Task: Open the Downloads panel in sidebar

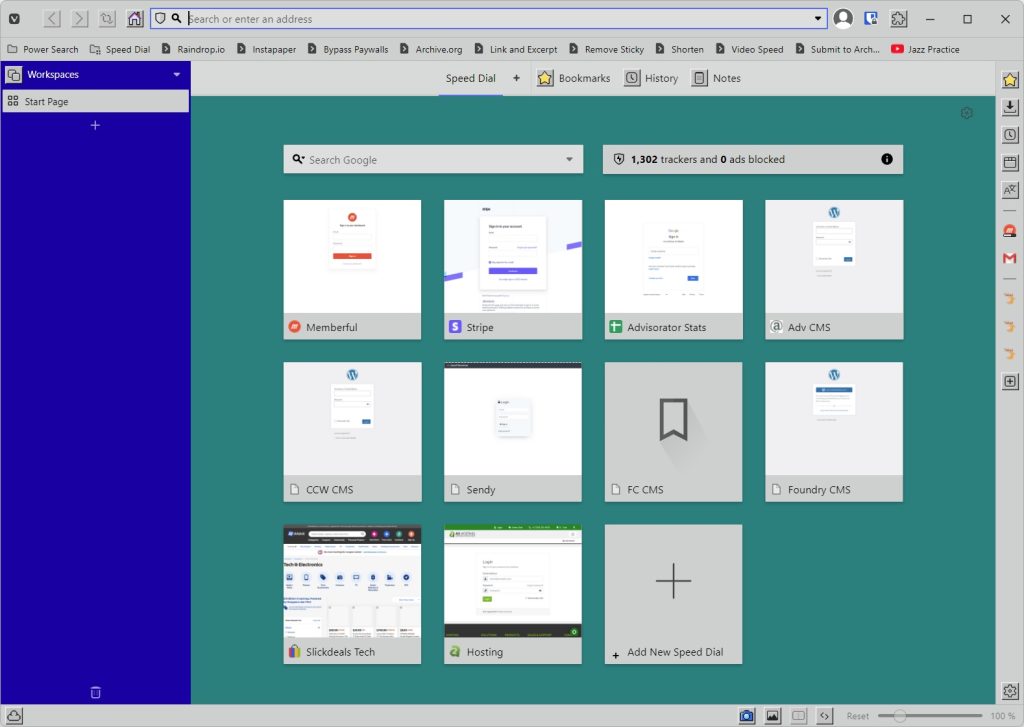Action: coord(1010,107)
